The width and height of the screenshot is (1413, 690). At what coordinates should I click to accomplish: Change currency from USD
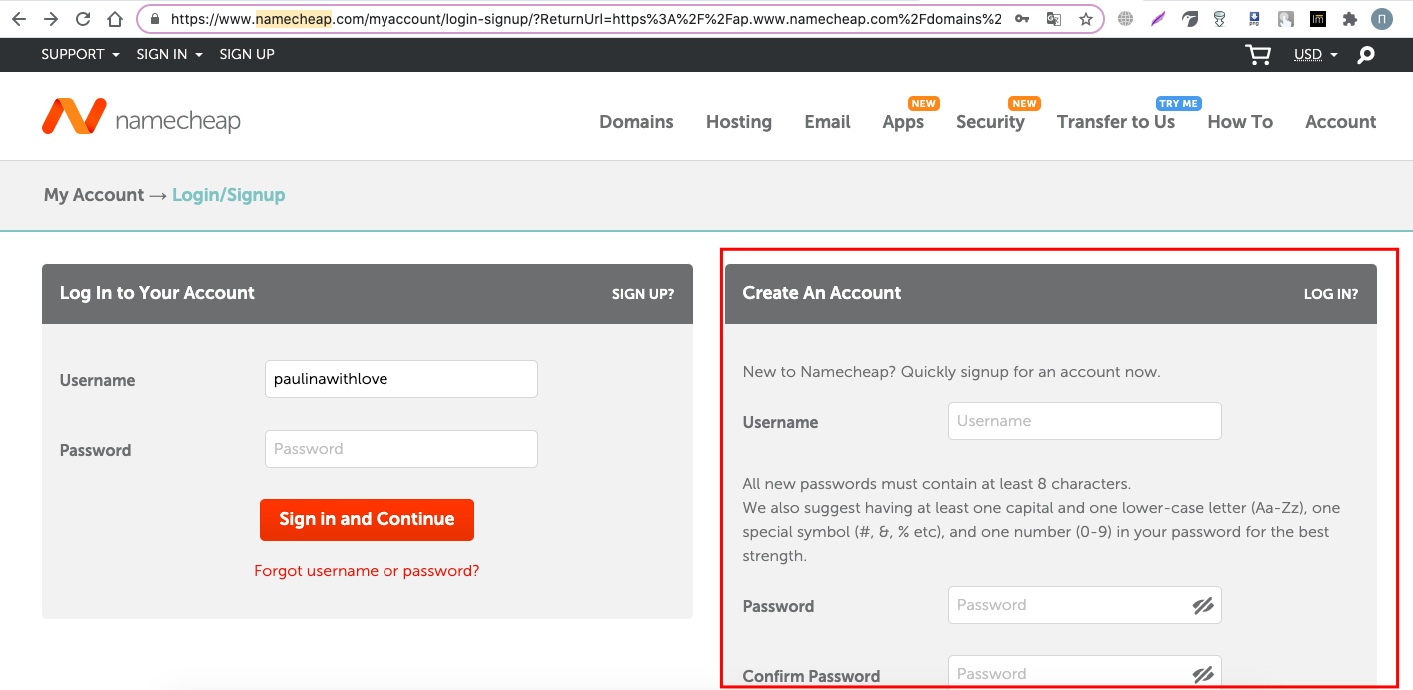point(1315,55)
